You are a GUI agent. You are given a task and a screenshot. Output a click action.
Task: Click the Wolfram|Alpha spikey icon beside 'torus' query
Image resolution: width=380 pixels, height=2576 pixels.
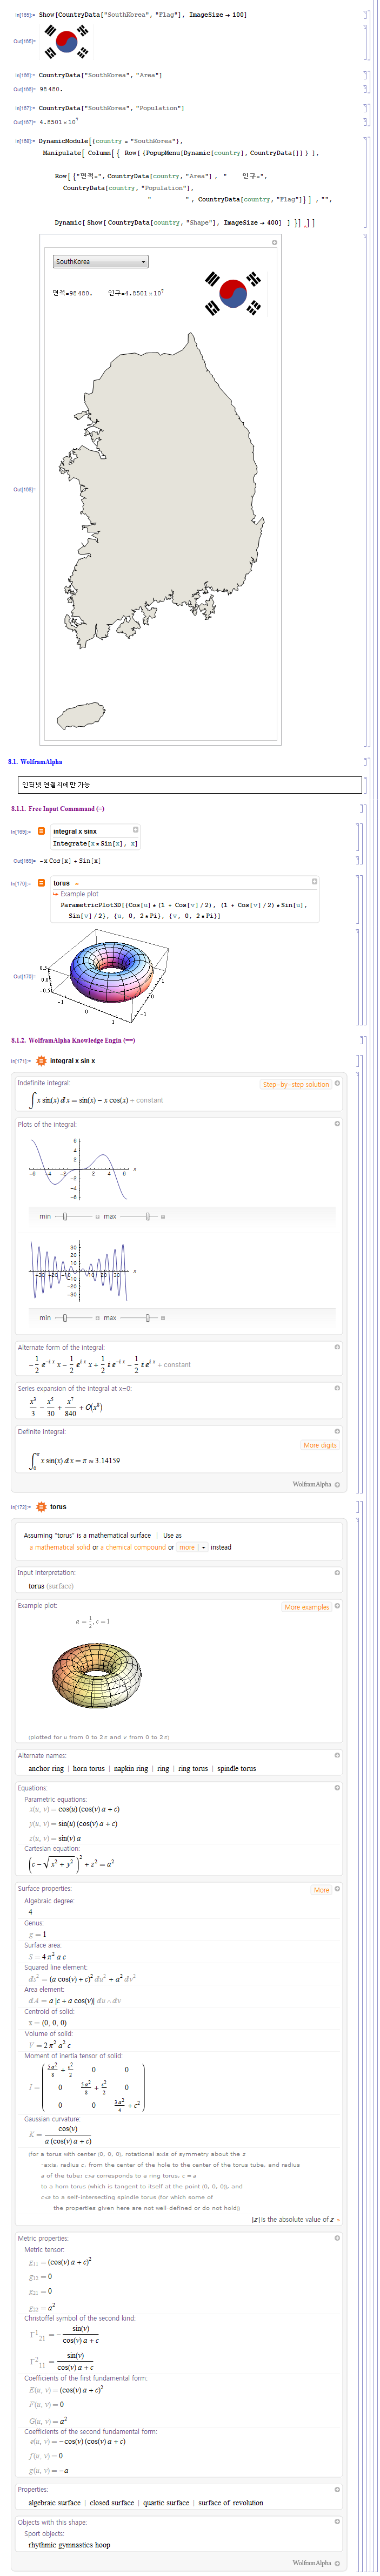tap(41, 1507)
